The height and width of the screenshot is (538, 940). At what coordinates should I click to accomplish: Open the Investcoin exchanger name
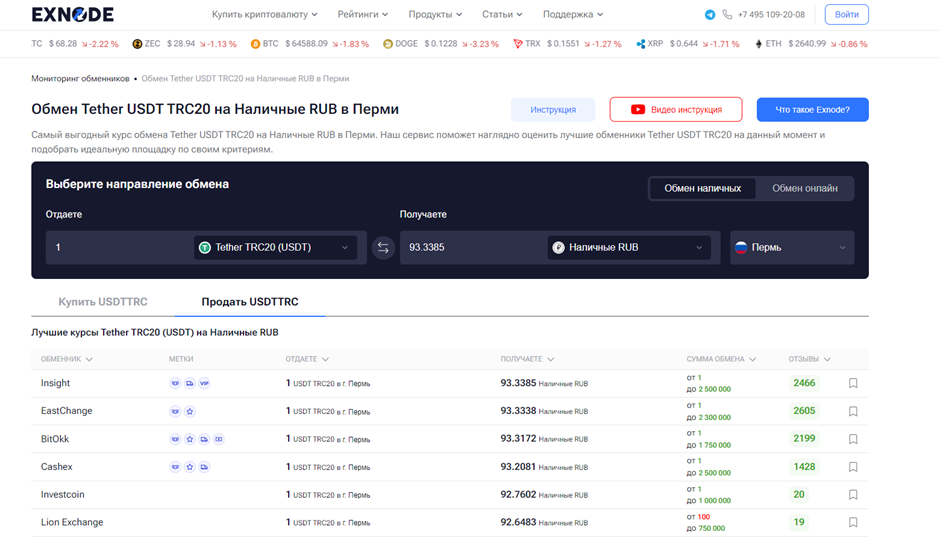coord(62,495)
